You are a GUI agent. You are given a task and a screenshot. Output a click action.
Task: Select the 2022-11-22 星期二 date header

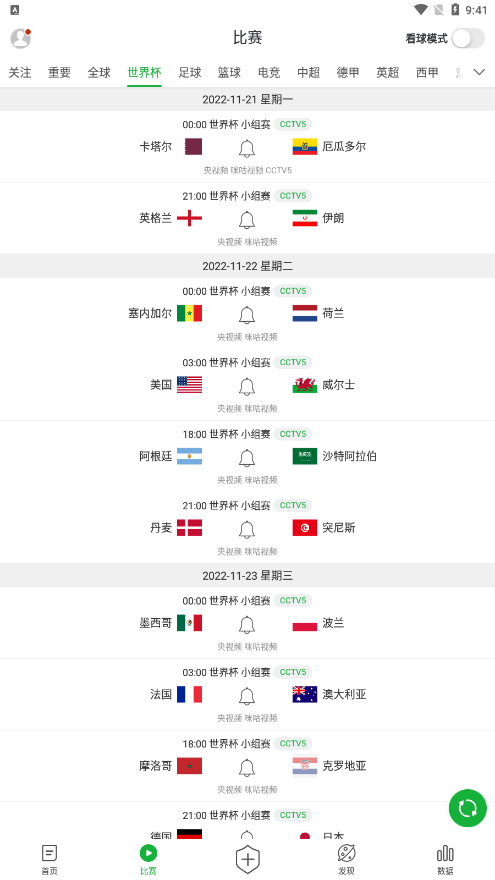coord(248,266)
